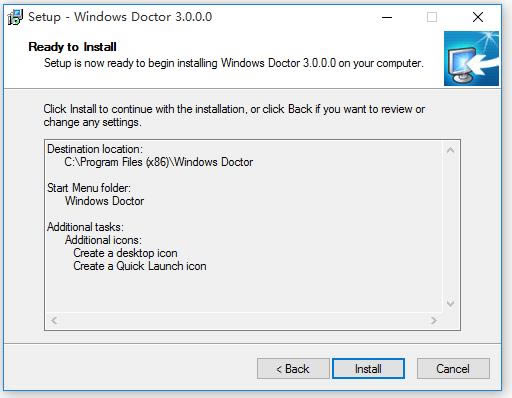Viewport: 512px width, 398px height.
Task: Click the 'Destination location:' line
Action: (x=95, y=149)
